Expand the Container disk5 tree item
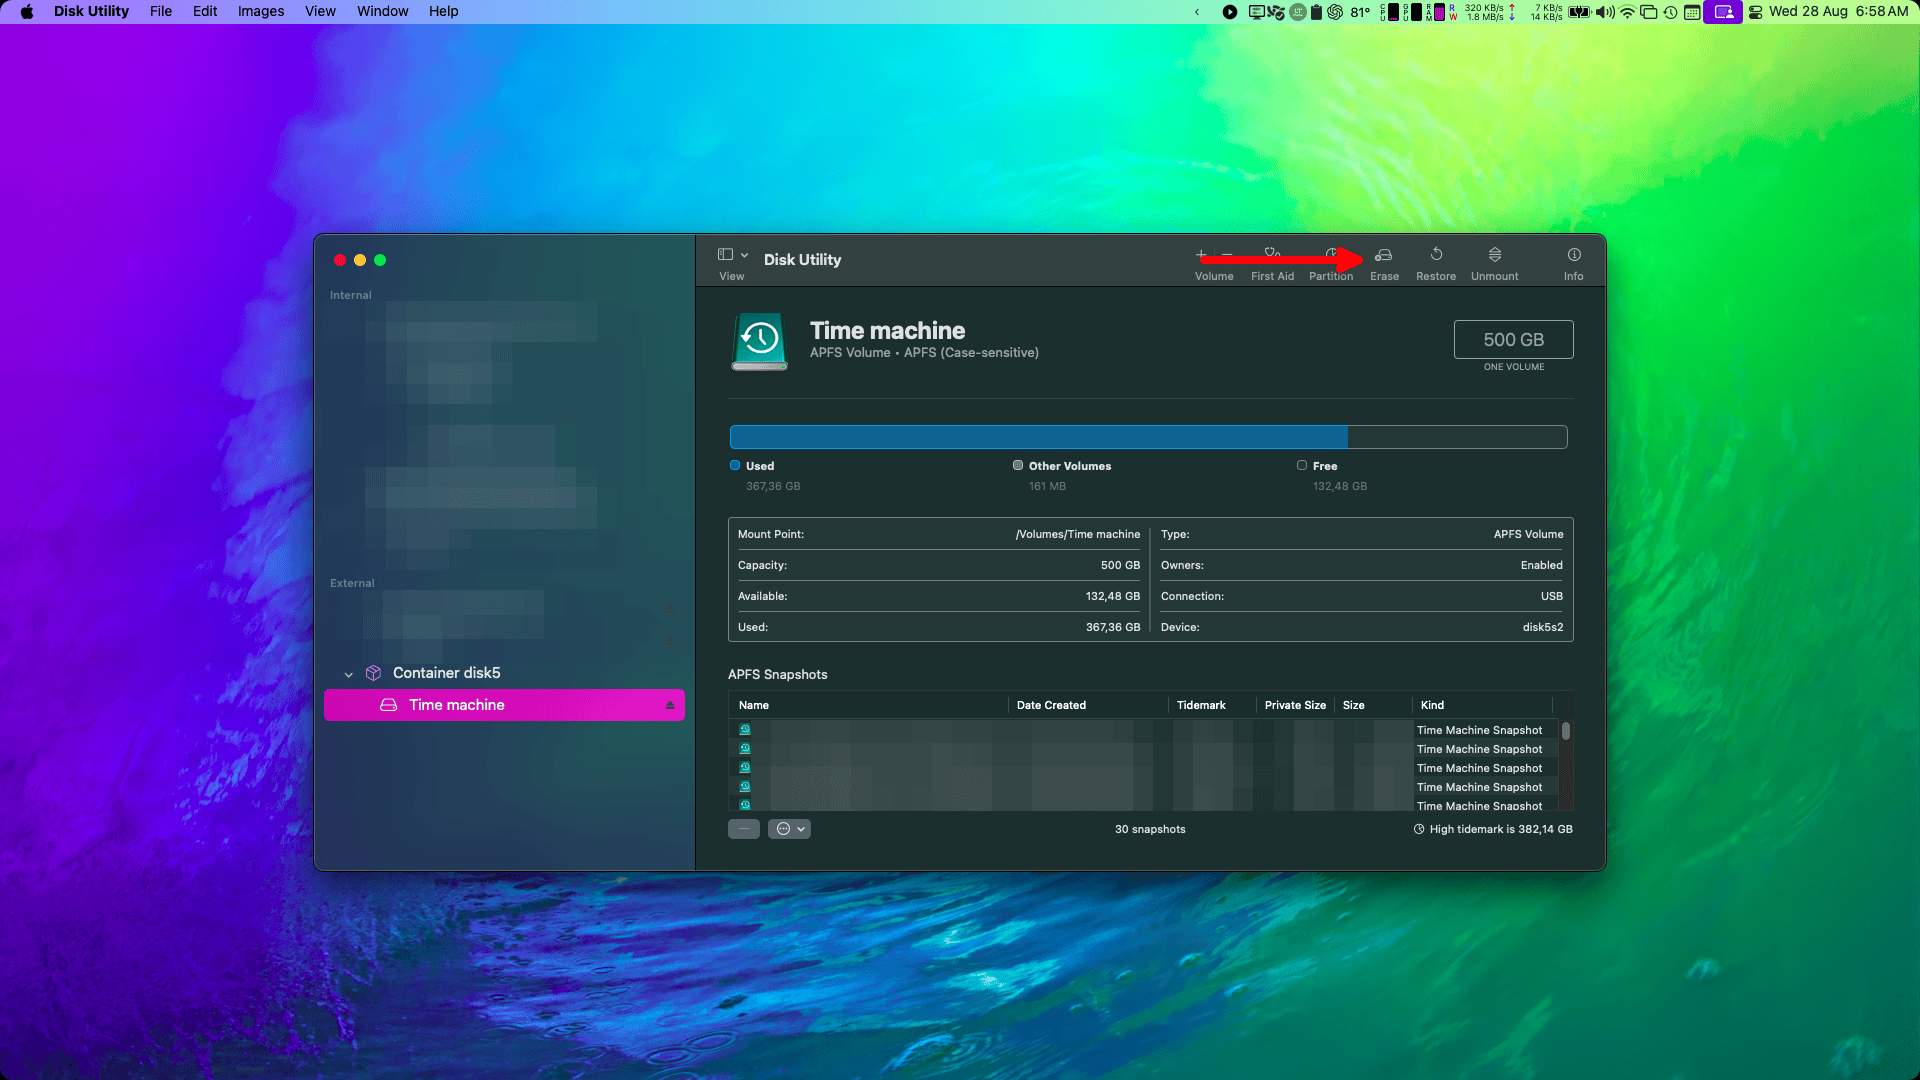The width and height of the screenshot is (1920, 1080). (x=348, y=673)
